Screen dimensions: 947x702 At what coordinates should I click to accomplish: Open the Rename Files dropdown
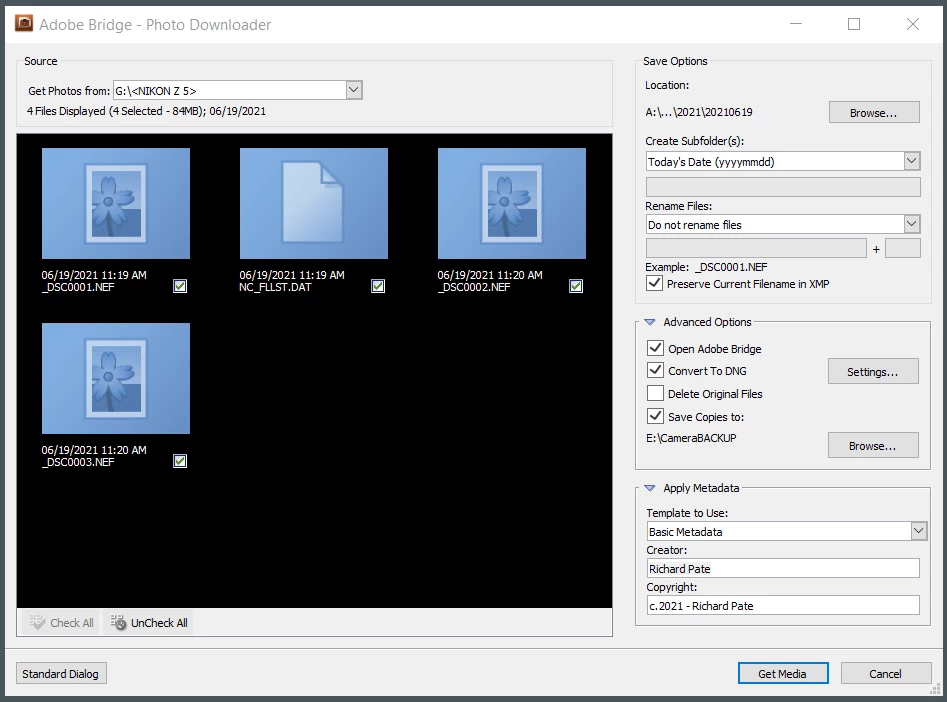pos(912,224)
